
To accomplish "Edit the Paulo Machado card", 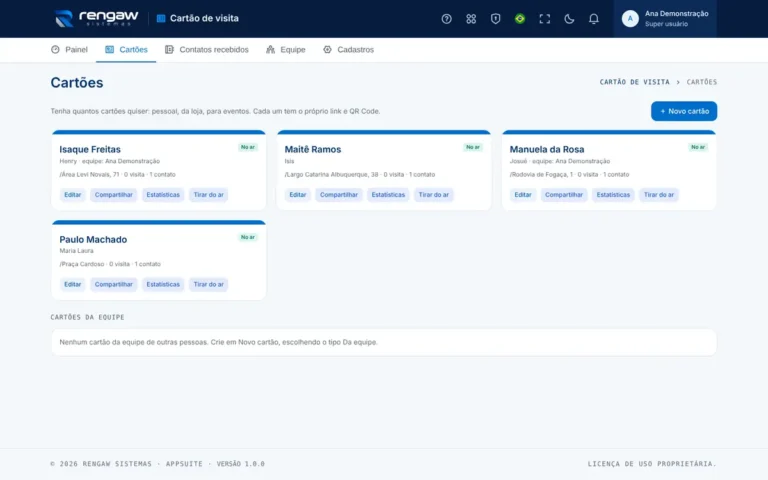I will pyautogui.click(x=72, y=284).
